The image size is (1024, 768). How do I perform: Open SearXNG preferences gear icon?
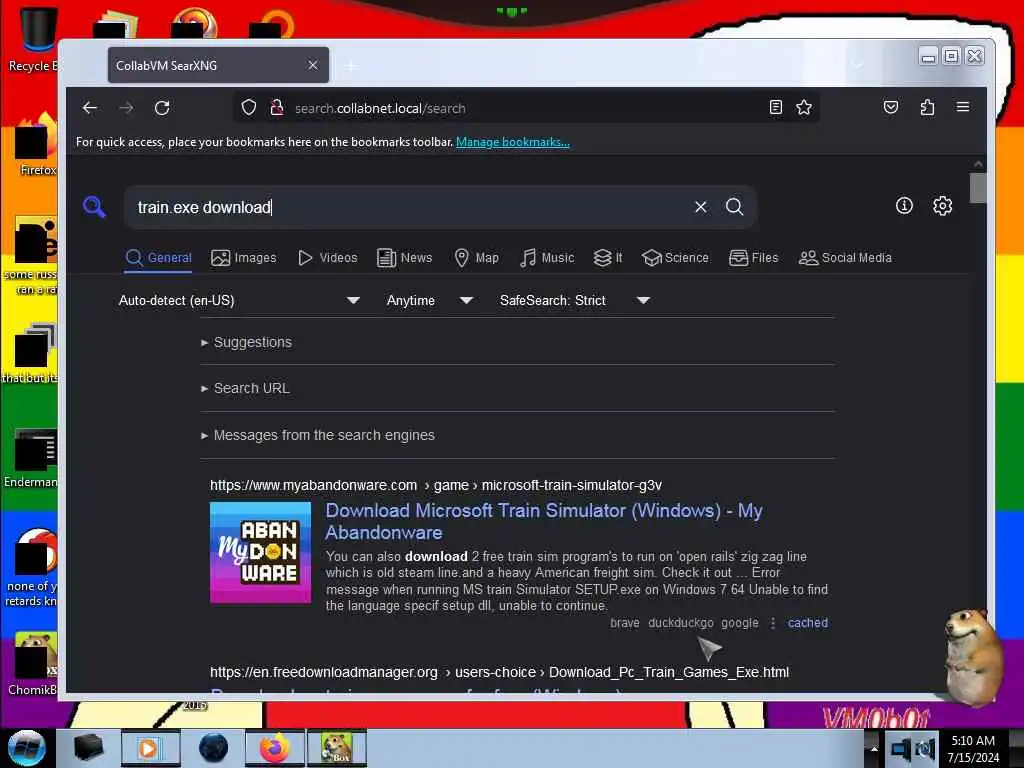click(x=942, y=206)
